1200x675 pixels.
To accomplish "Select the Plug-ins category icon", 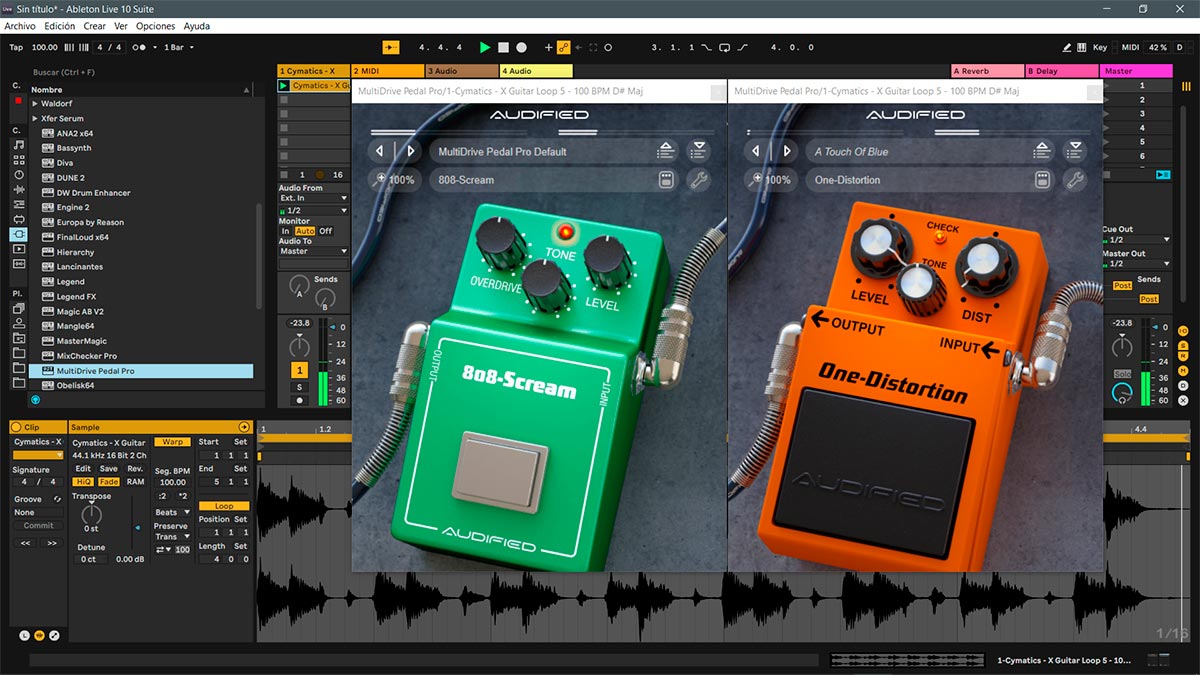I will 18,235.
